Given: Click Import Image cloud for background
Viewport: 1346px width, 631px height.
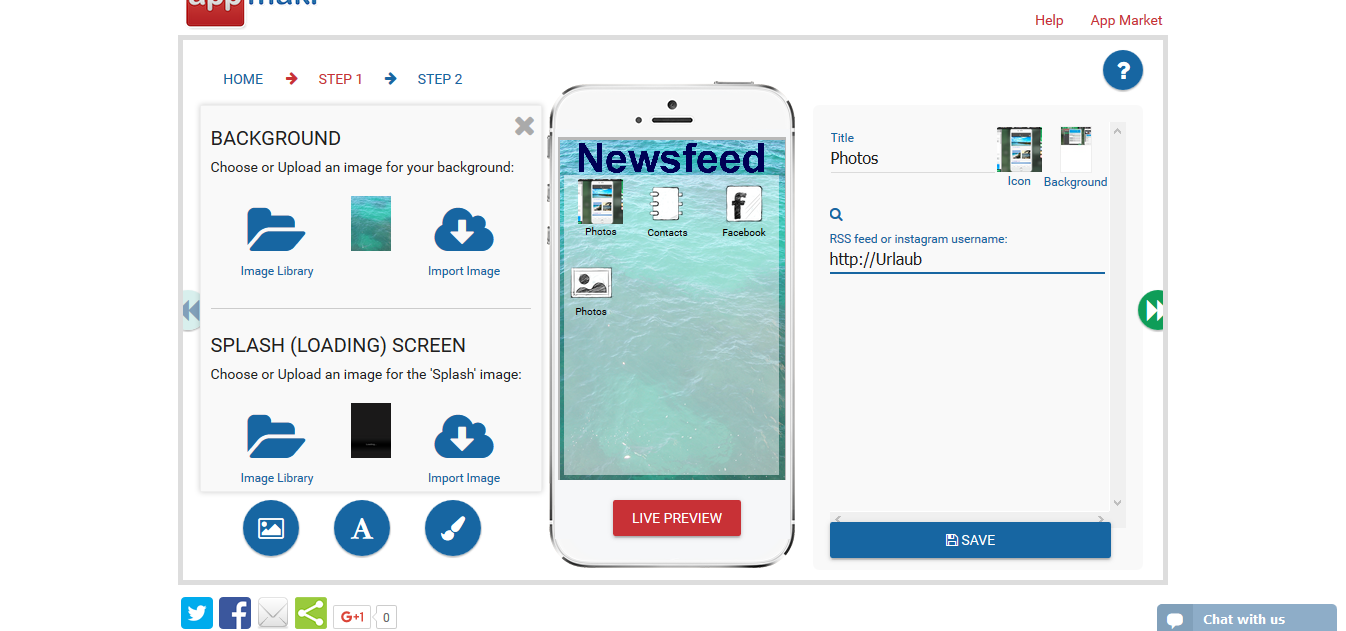Looking at the screenshot, I should [x=463, y=231].
